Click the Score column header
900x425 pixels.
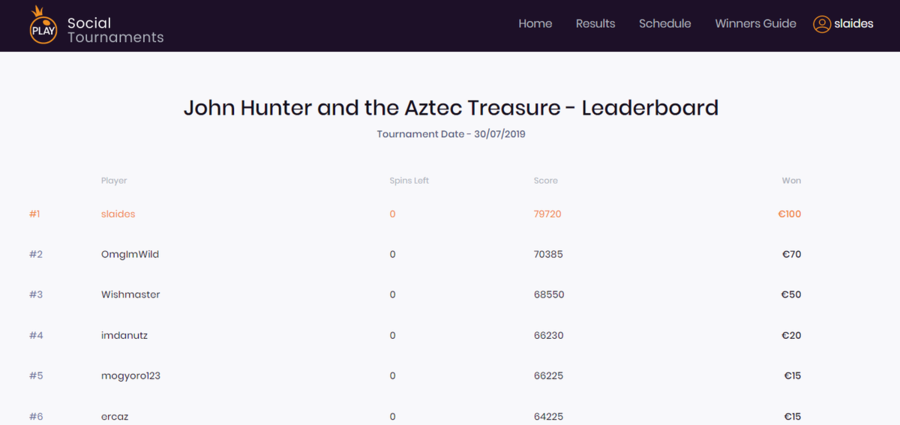pyautogui.click(x=546, y=181)
